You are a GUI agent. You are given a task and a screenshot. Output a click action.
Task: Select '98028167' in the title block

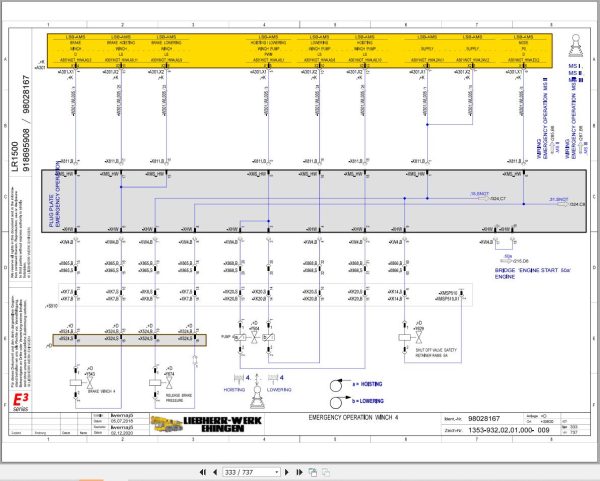coord(484,419)
